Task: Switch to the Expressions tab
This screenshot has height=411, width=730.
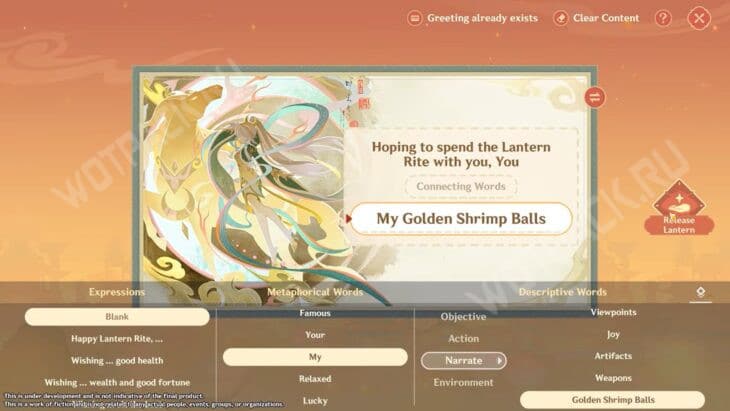Action: (117, 292)
